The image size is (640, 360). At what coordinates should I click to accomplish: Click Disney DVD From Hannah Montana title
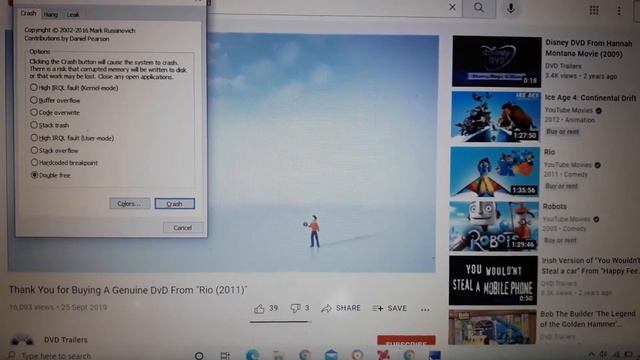589,48
